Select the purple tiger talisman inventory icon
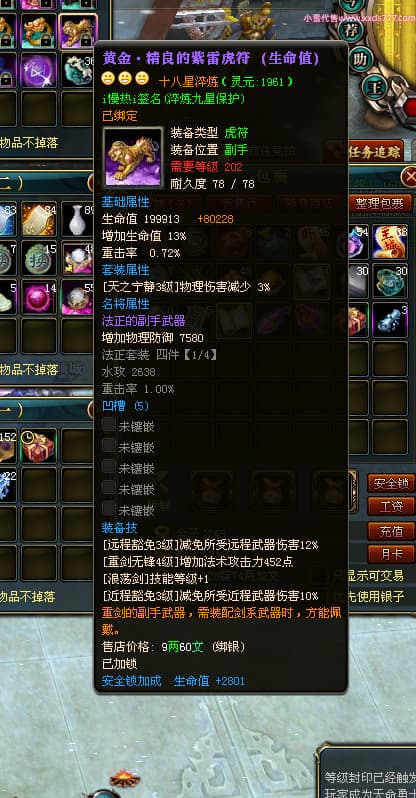This screenshot has height=798, width=416. click(x=78, y=31)
